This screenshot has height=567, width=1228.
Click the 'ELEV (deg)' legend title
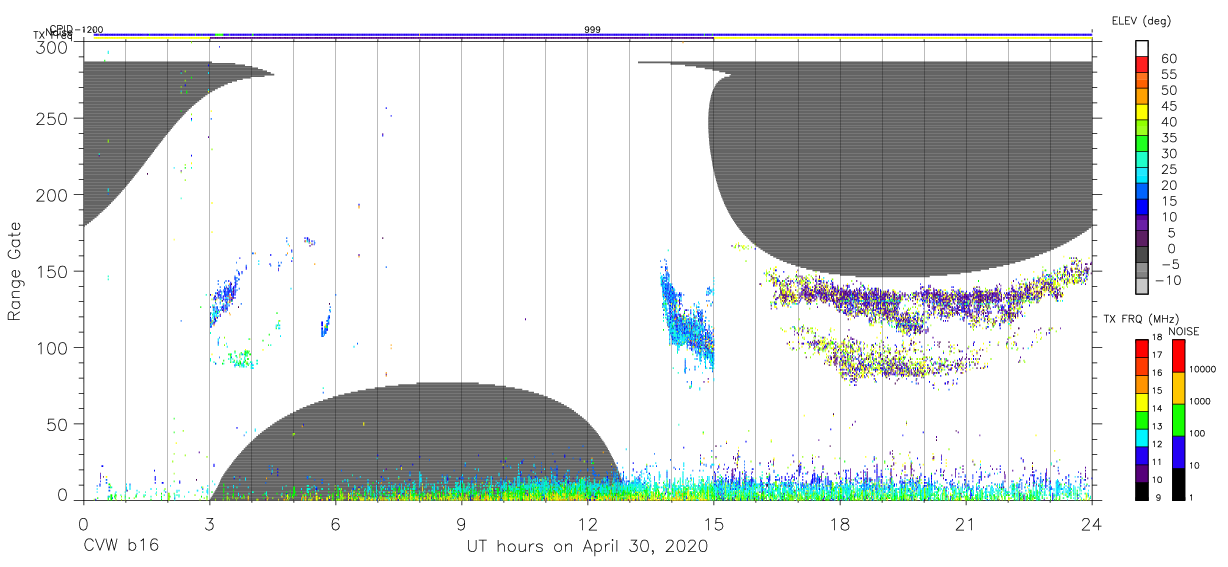click(x=1141, y=21)
